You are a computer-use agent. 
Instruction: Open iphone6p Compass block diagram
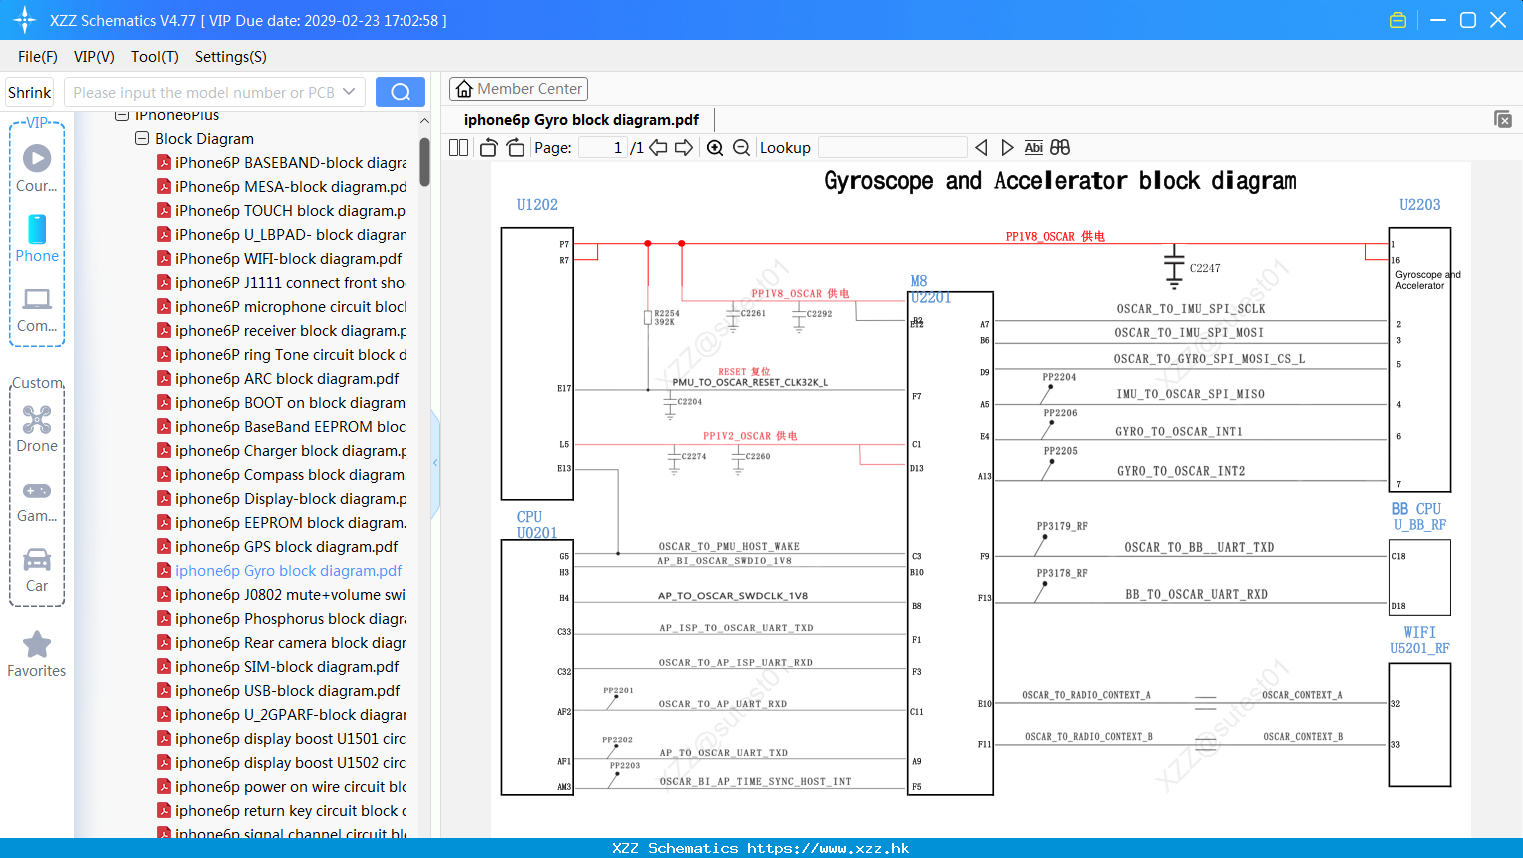[x=282, y=475]
